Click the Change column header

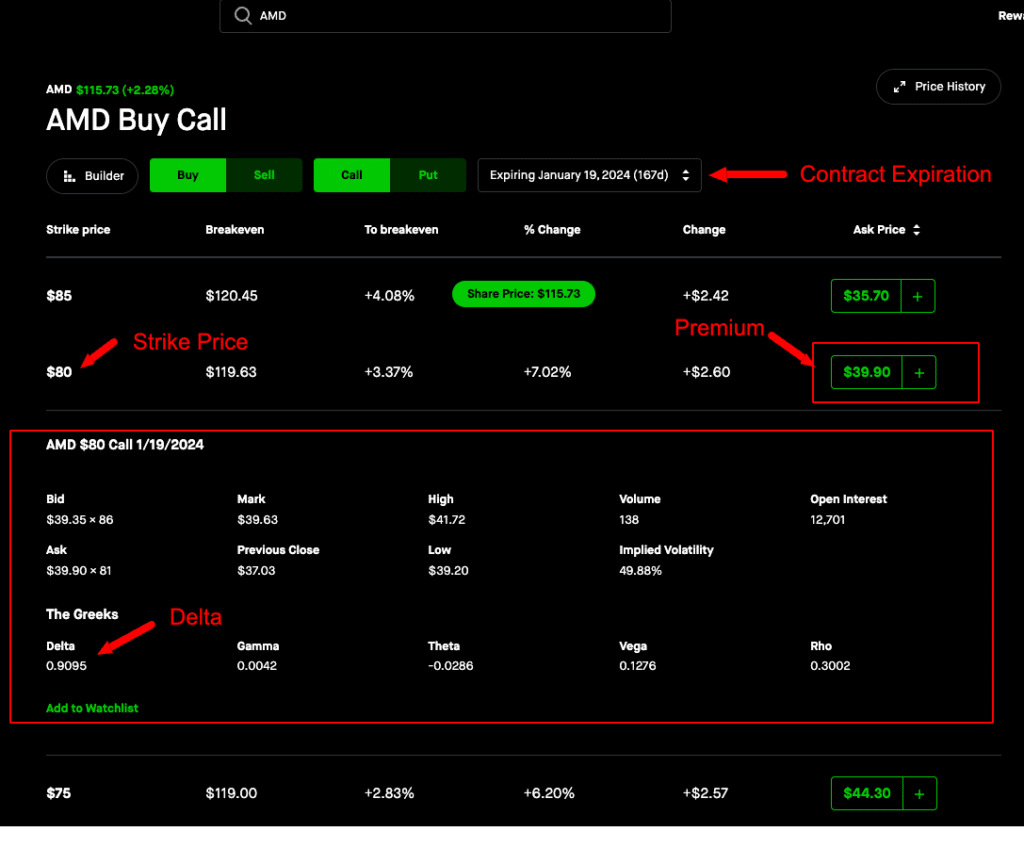(x=704, y=230)
